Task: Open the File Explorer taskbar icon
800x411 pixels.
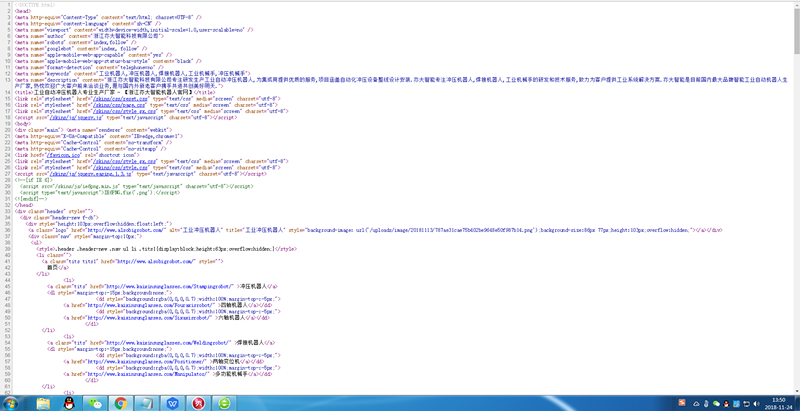Action: pos(46,402)
